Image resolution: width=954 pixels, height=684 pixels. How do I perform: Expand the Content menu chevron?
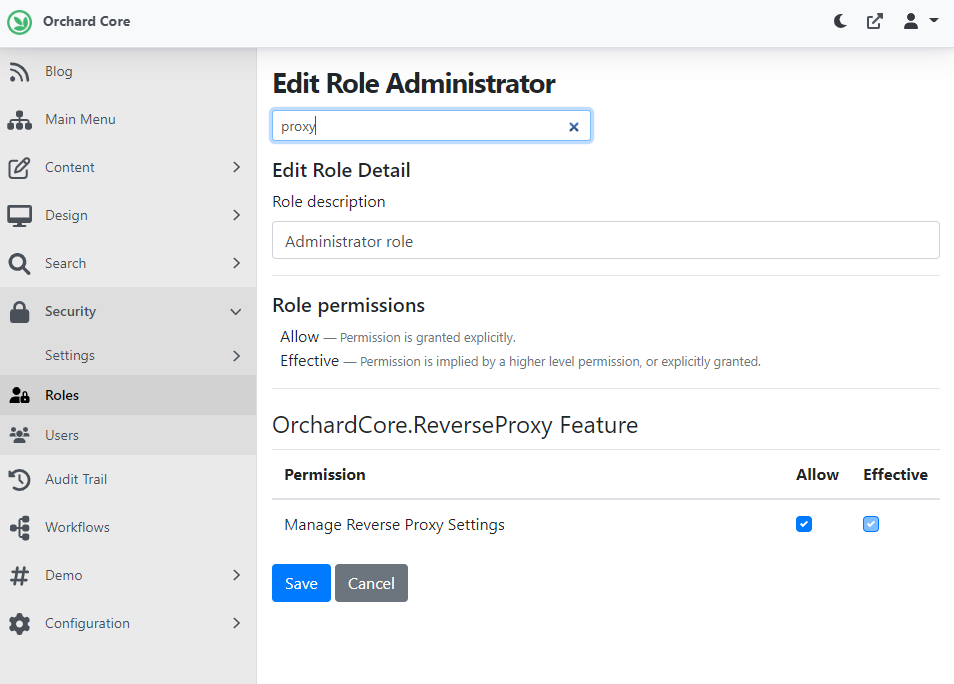point(237,167)
